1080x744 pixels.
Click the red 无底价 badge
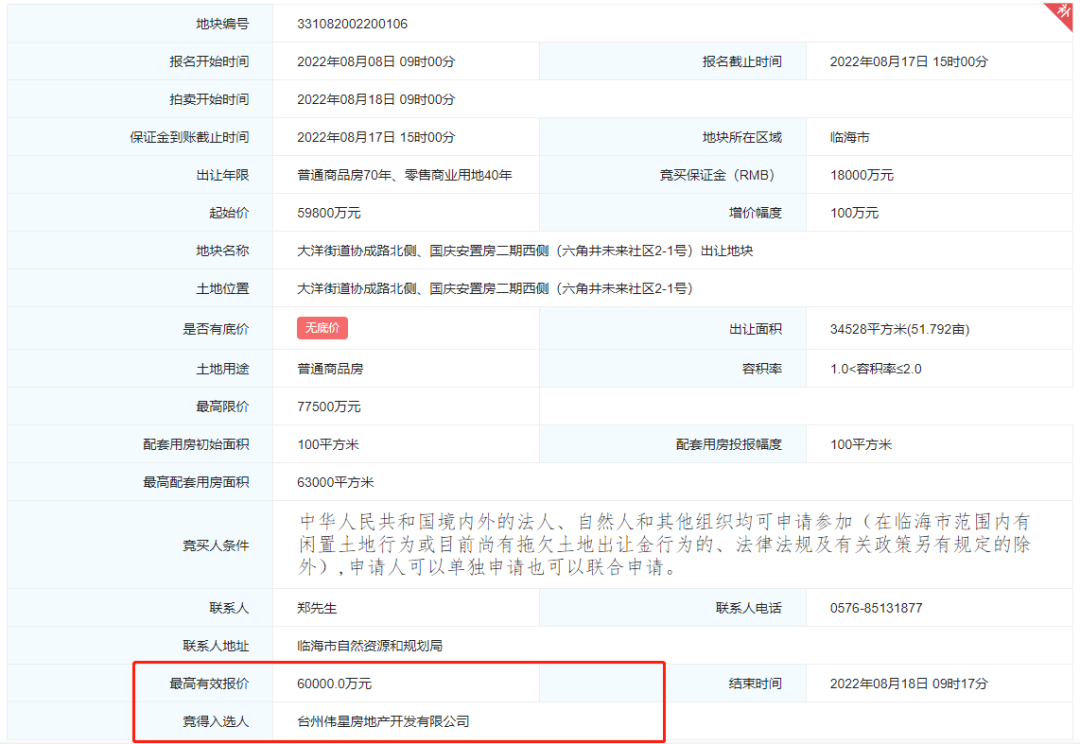tap(322, 329)
